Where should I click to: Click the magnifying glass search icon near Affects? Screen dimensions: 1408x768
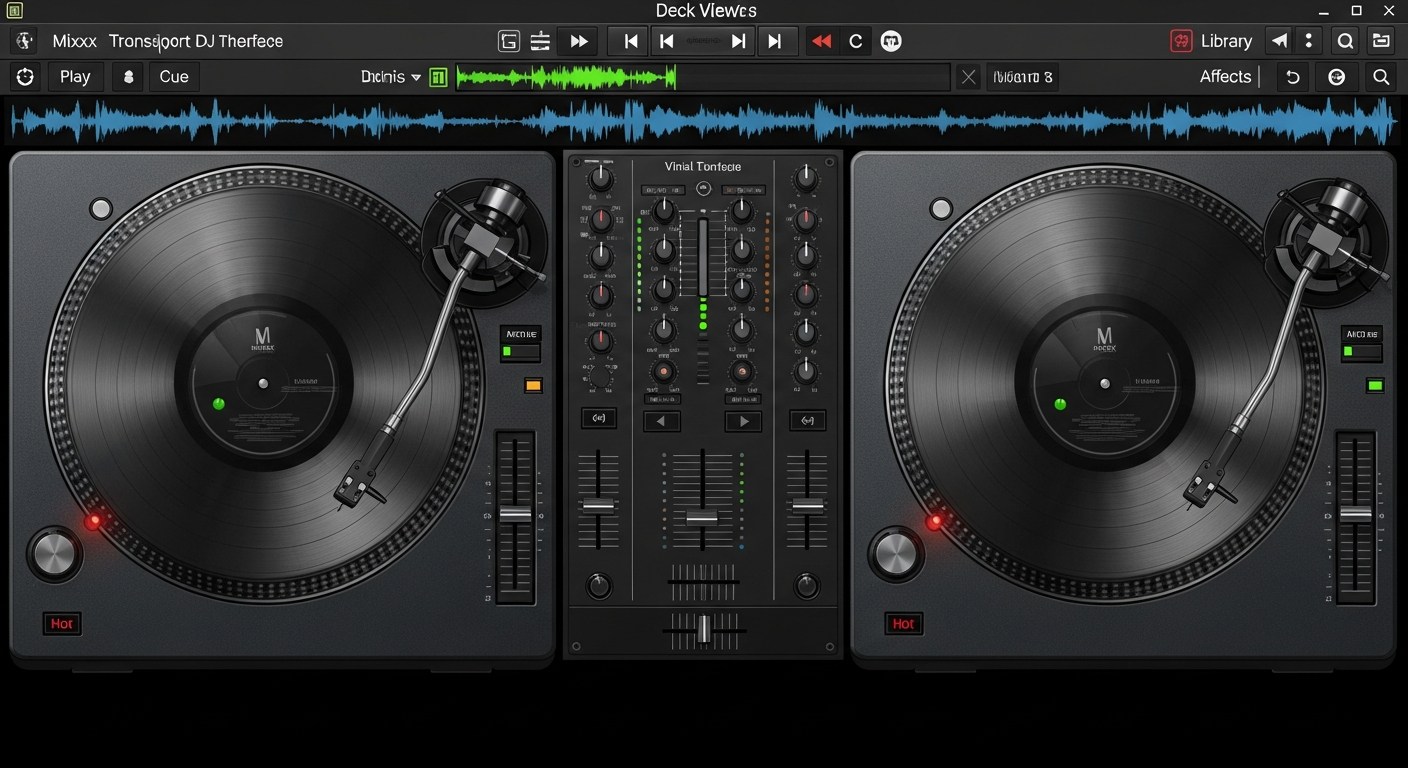coord(1381,76)
